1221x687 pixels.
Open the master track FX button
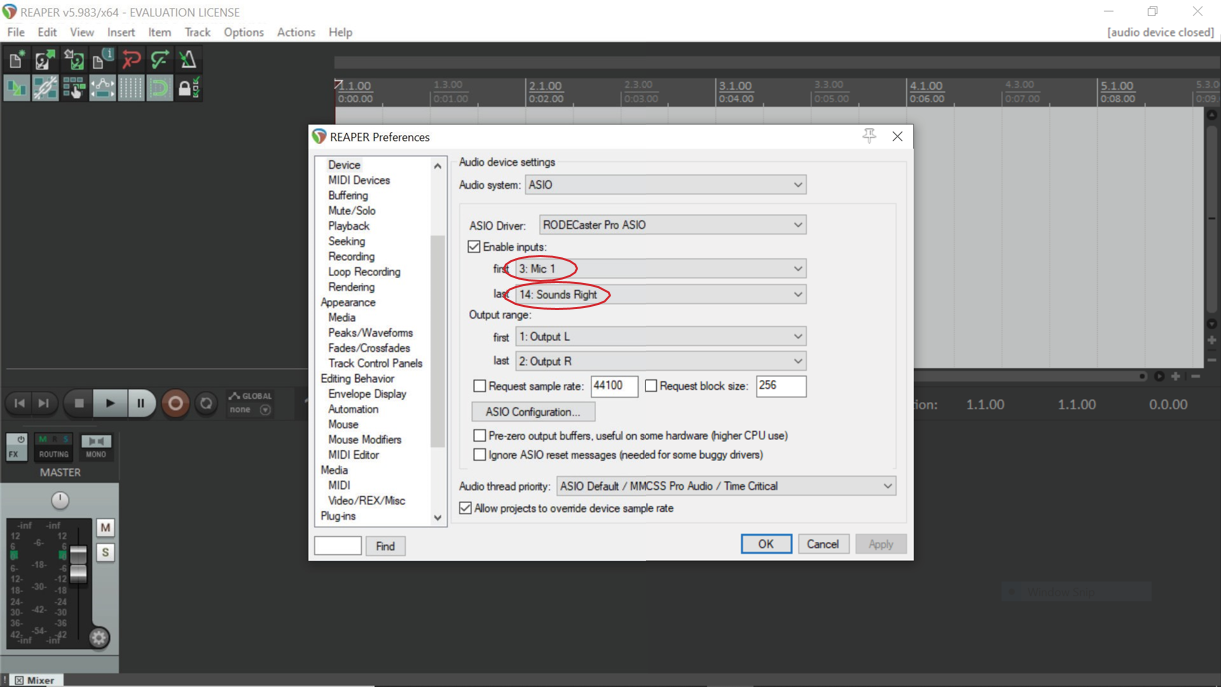tap(16, 446)
